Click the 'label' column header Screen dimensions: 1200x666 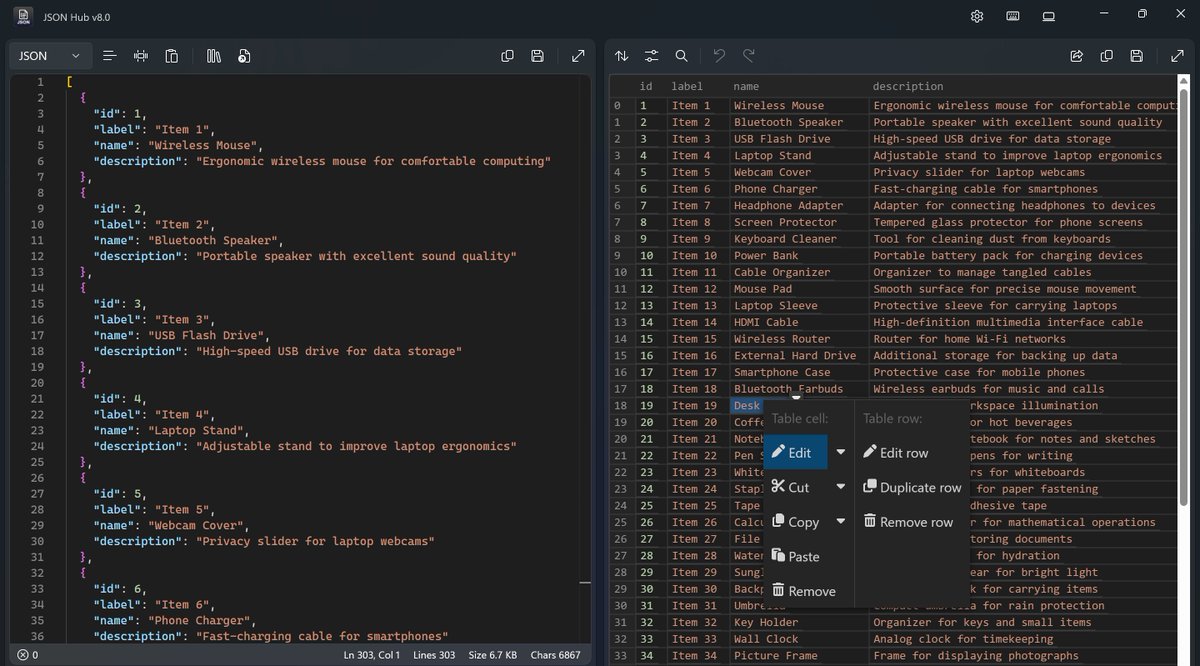pos(687,87)
